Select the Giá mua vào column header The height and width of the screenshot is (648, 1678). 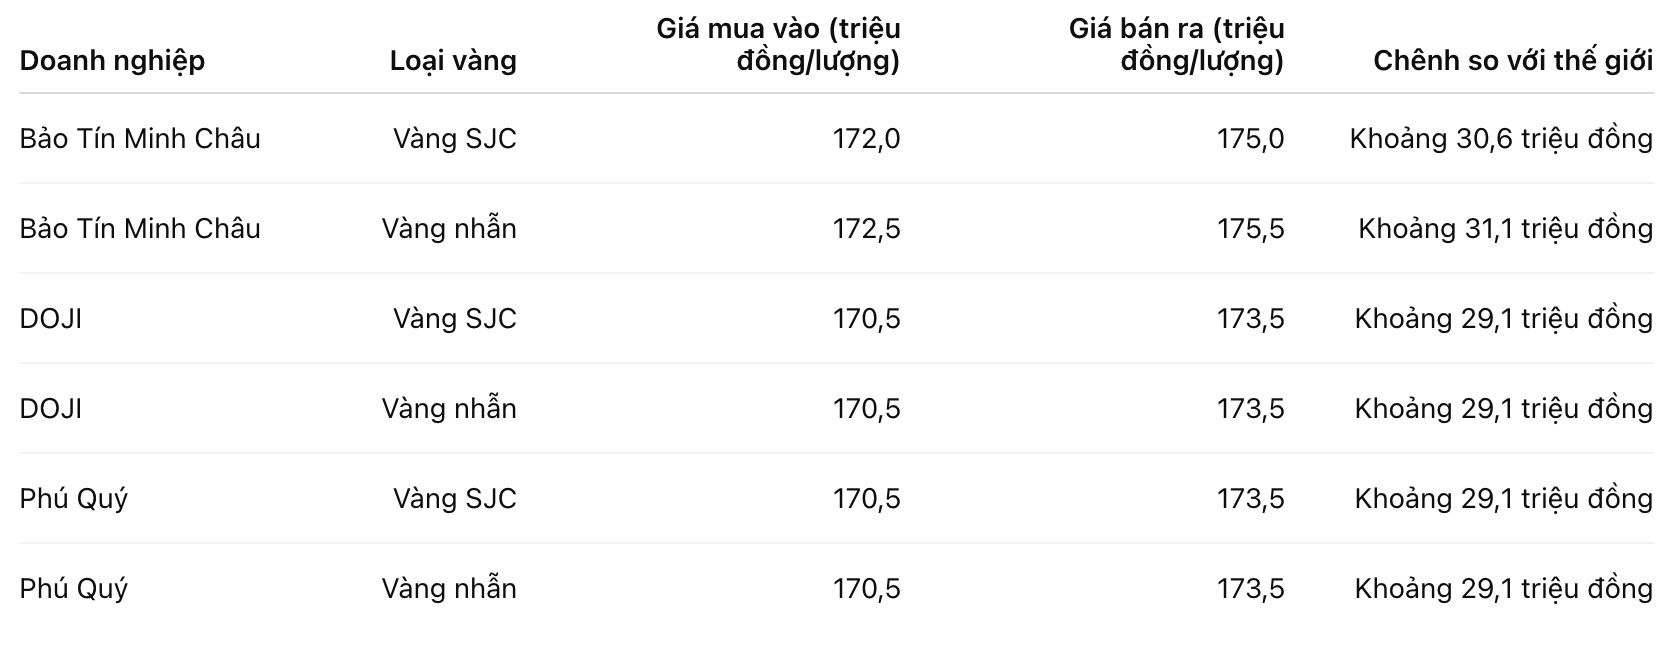click(x=778, y=45)
